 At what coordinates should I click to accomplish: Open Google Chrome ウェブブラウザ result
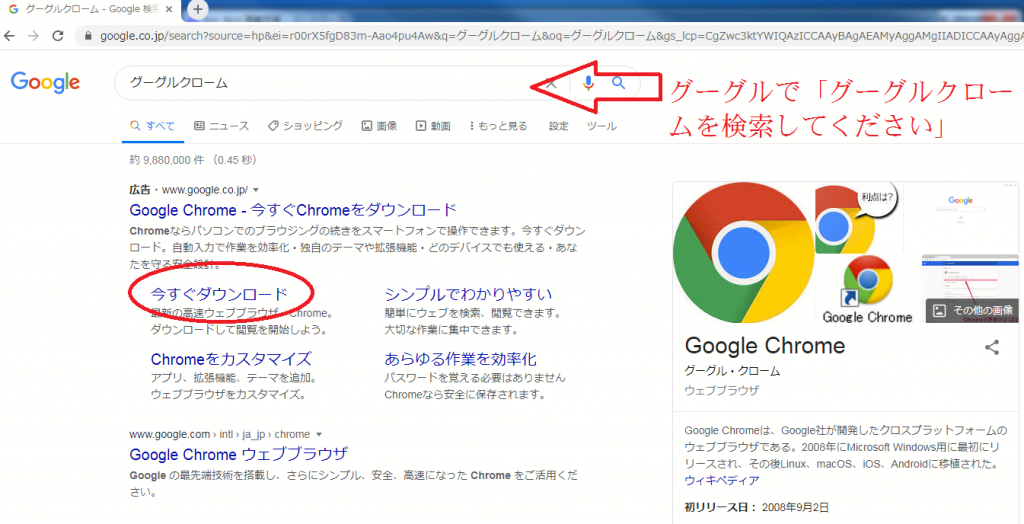(238, 454)
